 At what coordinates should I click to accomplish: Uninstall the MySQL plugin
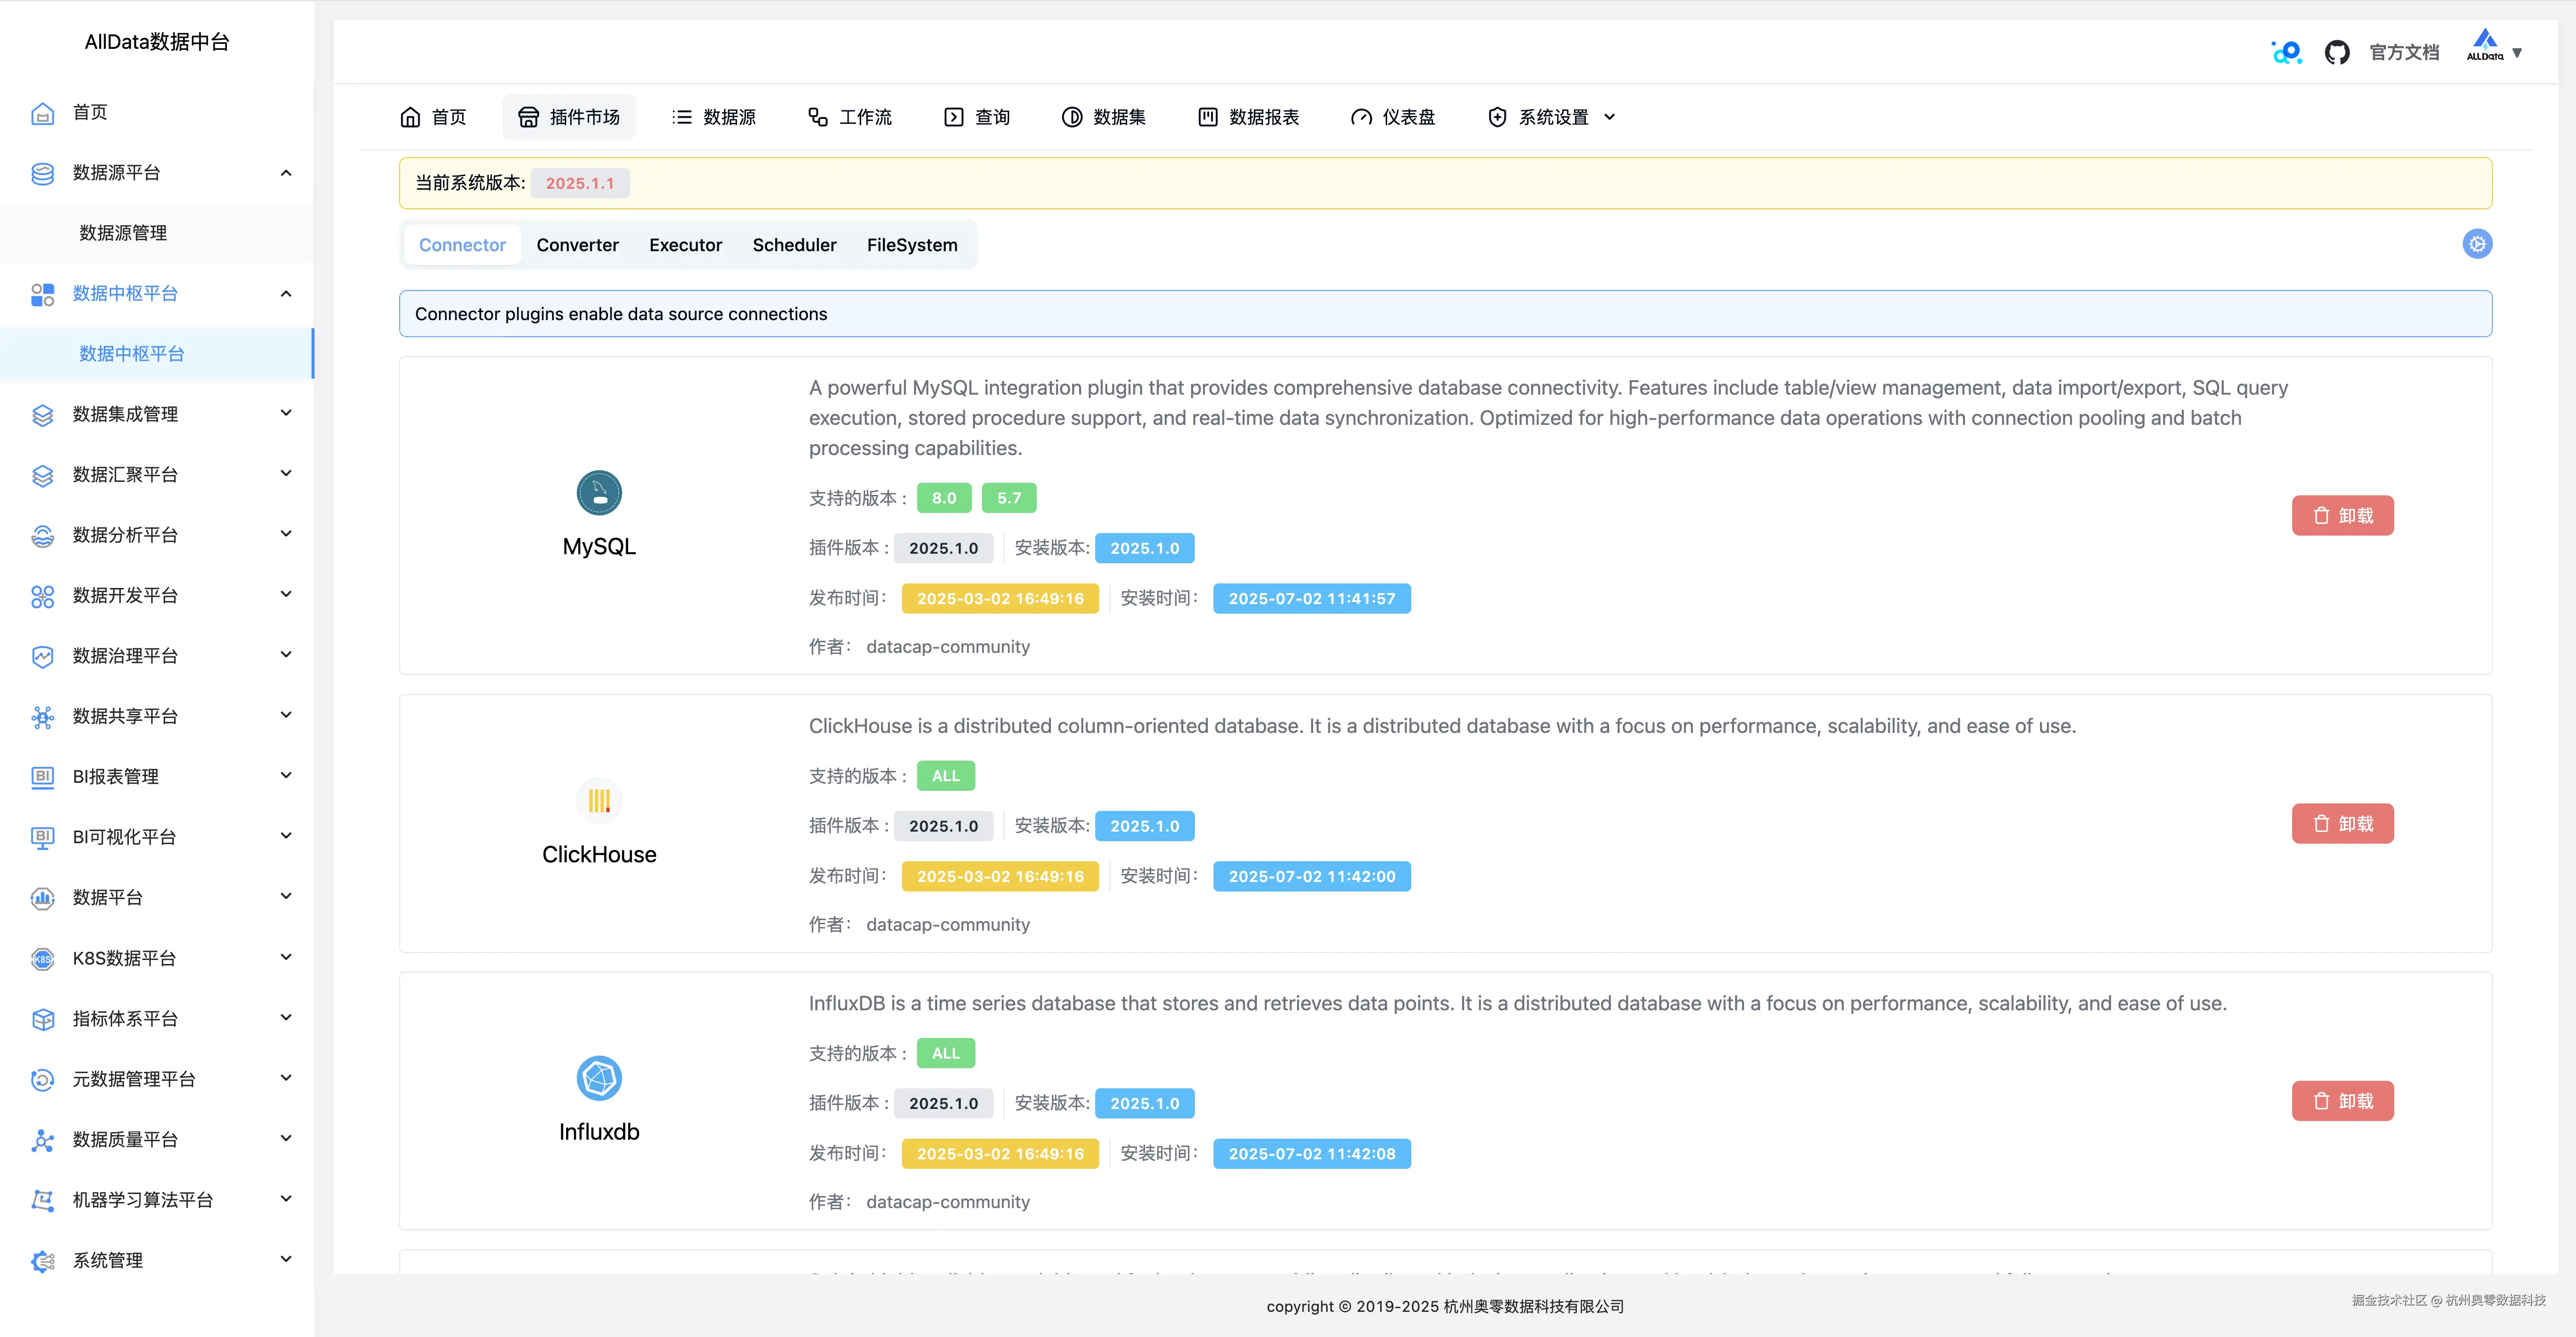pyautogui.click(x=2342, y=516)
